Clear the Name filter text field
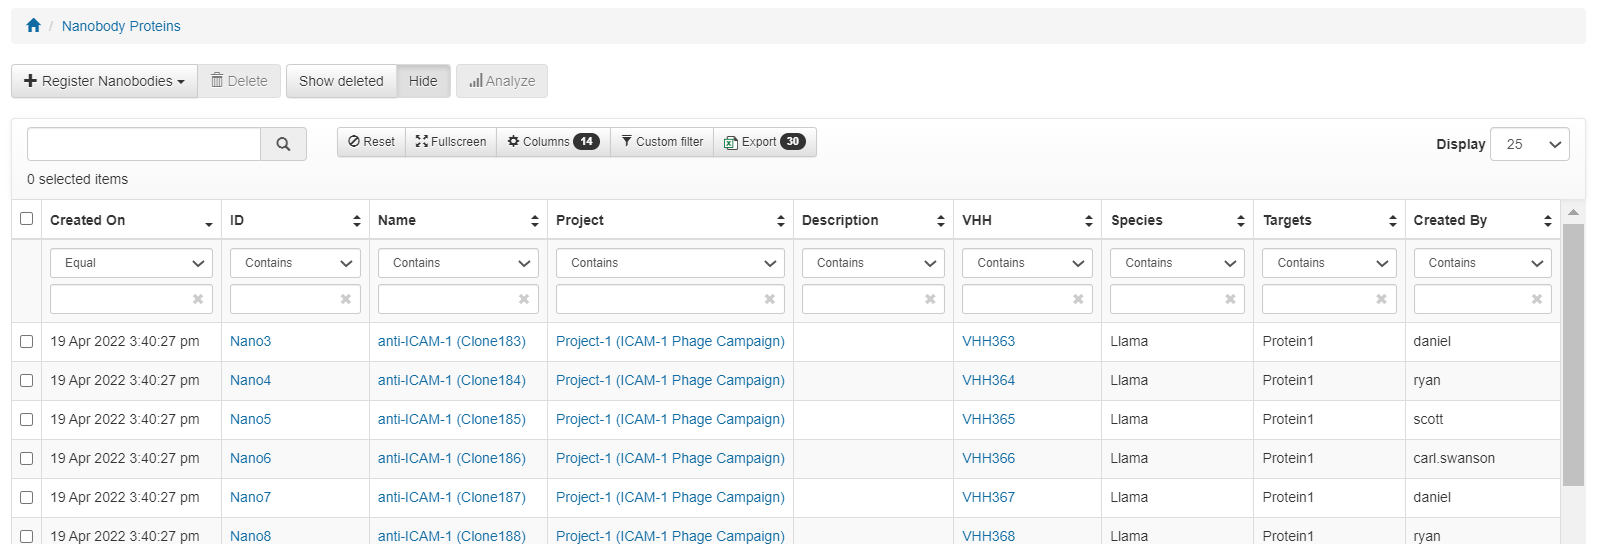The image size is (1600, 544). [523, 299]
